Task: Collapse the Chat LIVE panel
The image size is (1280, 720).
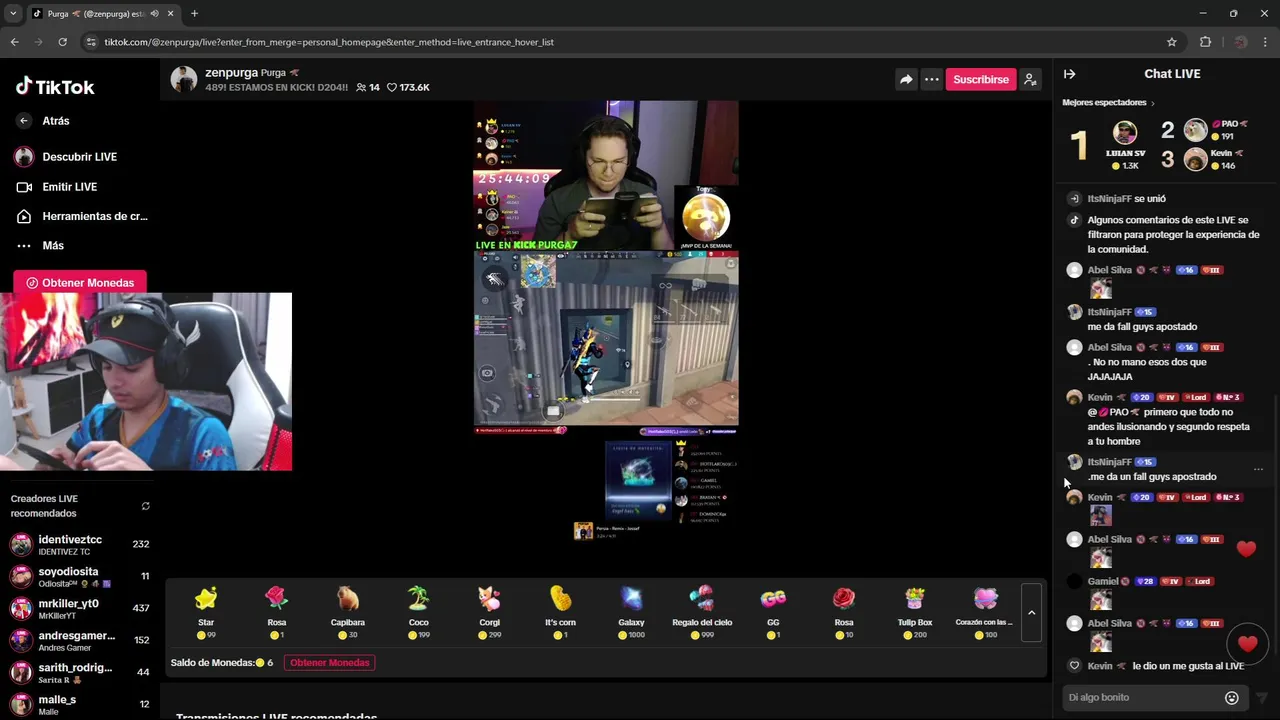Action: [1069, 74]
